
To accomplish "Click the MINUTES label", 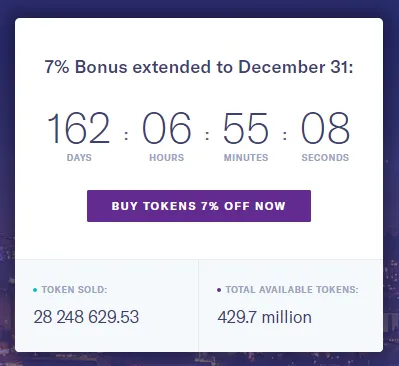I will (246, 158).
